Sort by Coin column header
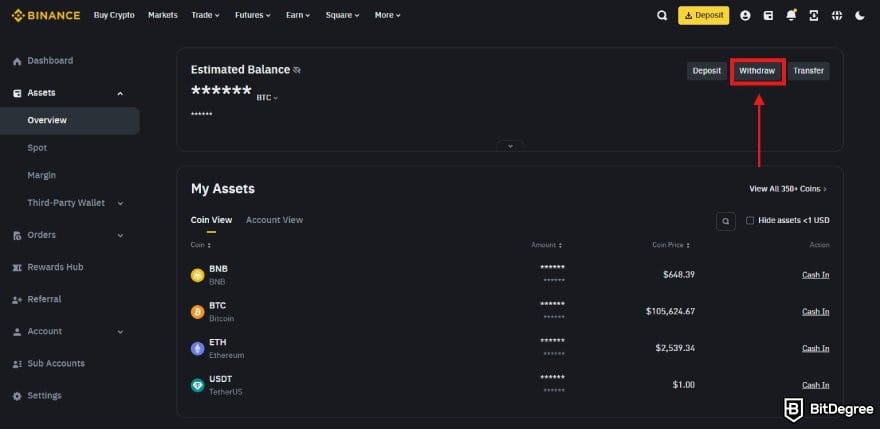880x429 pixels. coord(201,245)
